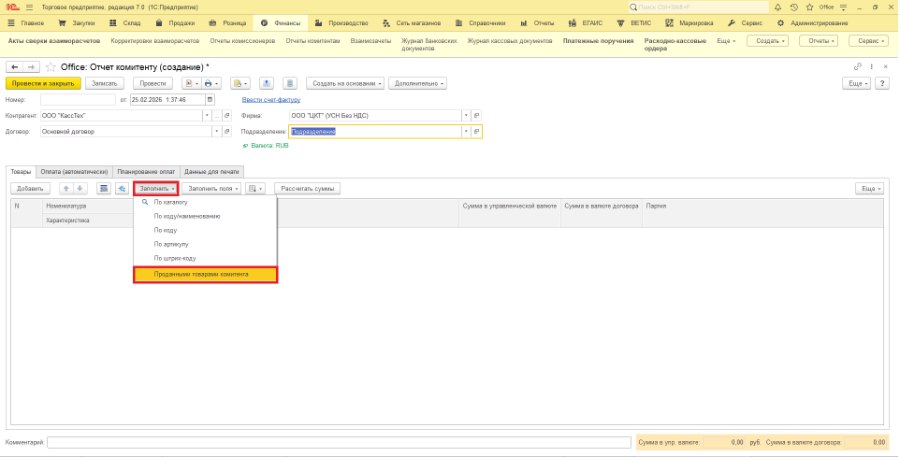
Task: Click the selection/pick icon next to Заполнить
Action: click(x=122, y=188)
